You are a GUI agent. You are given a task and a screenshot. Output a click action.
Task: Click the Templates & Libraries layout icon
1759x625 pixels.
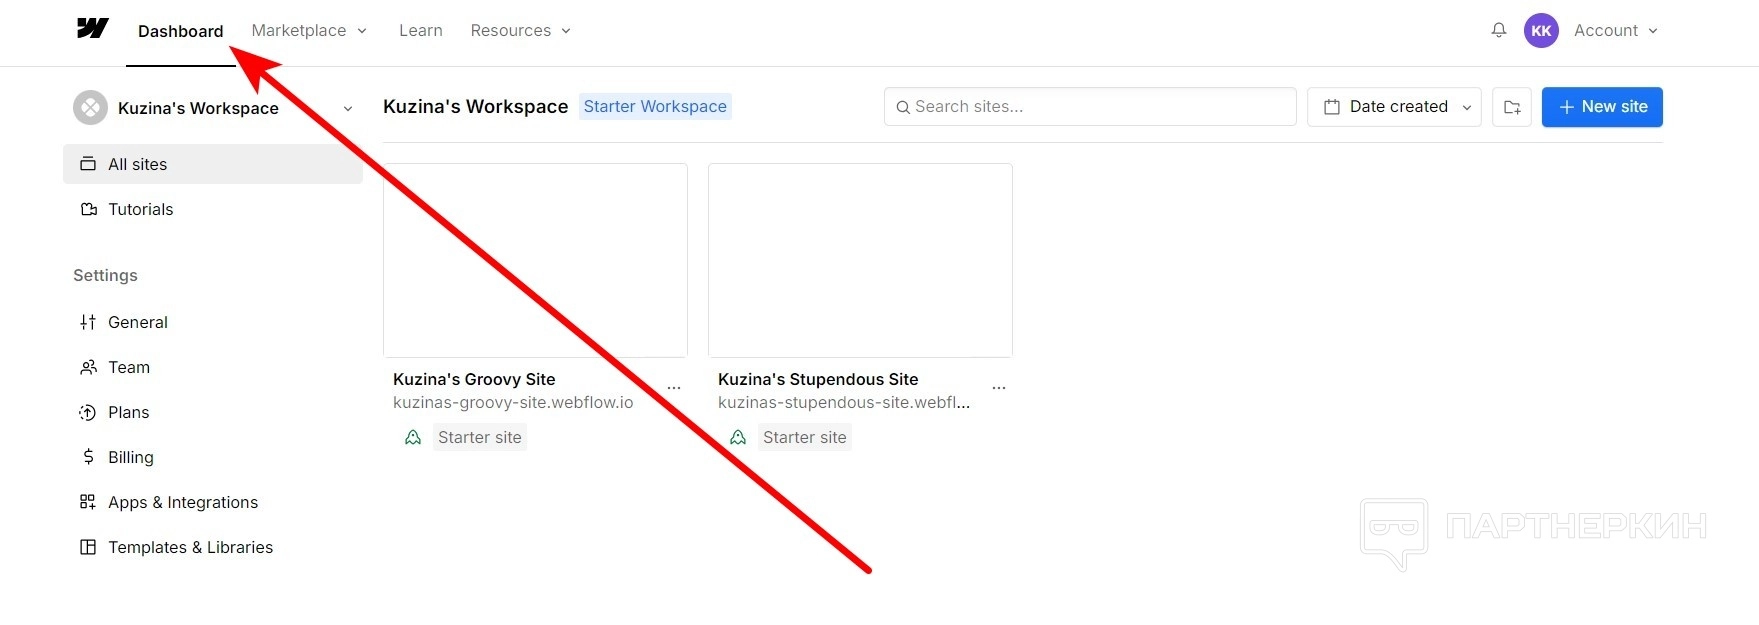tap(88, 547)
